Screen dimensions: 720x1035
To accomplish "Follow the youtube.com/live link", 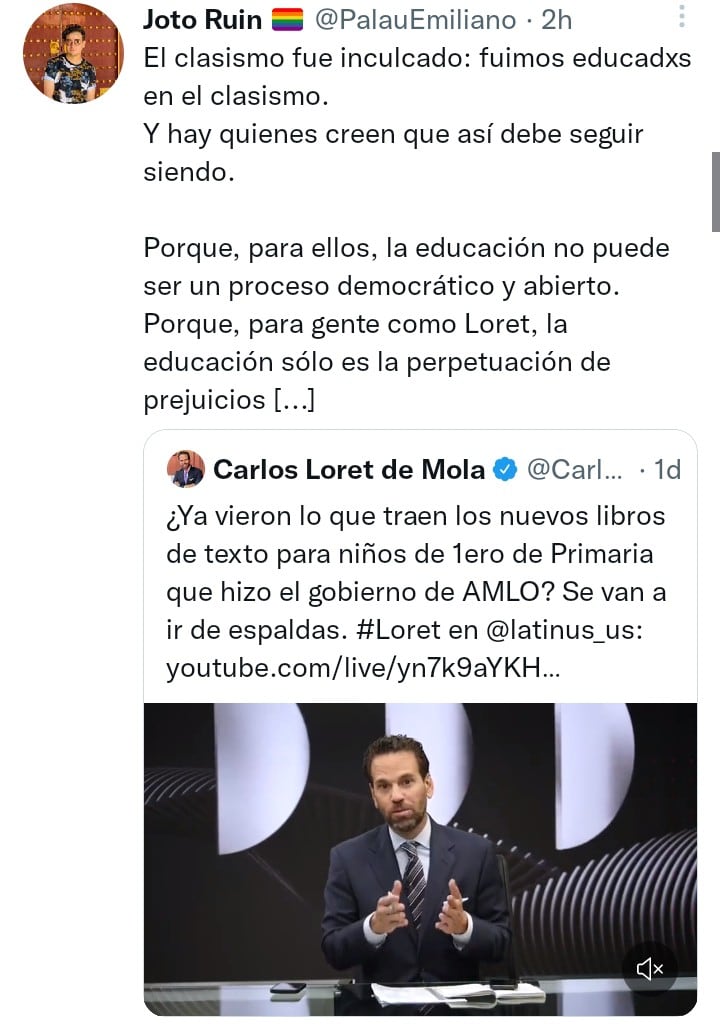I will tap(363, 667).
